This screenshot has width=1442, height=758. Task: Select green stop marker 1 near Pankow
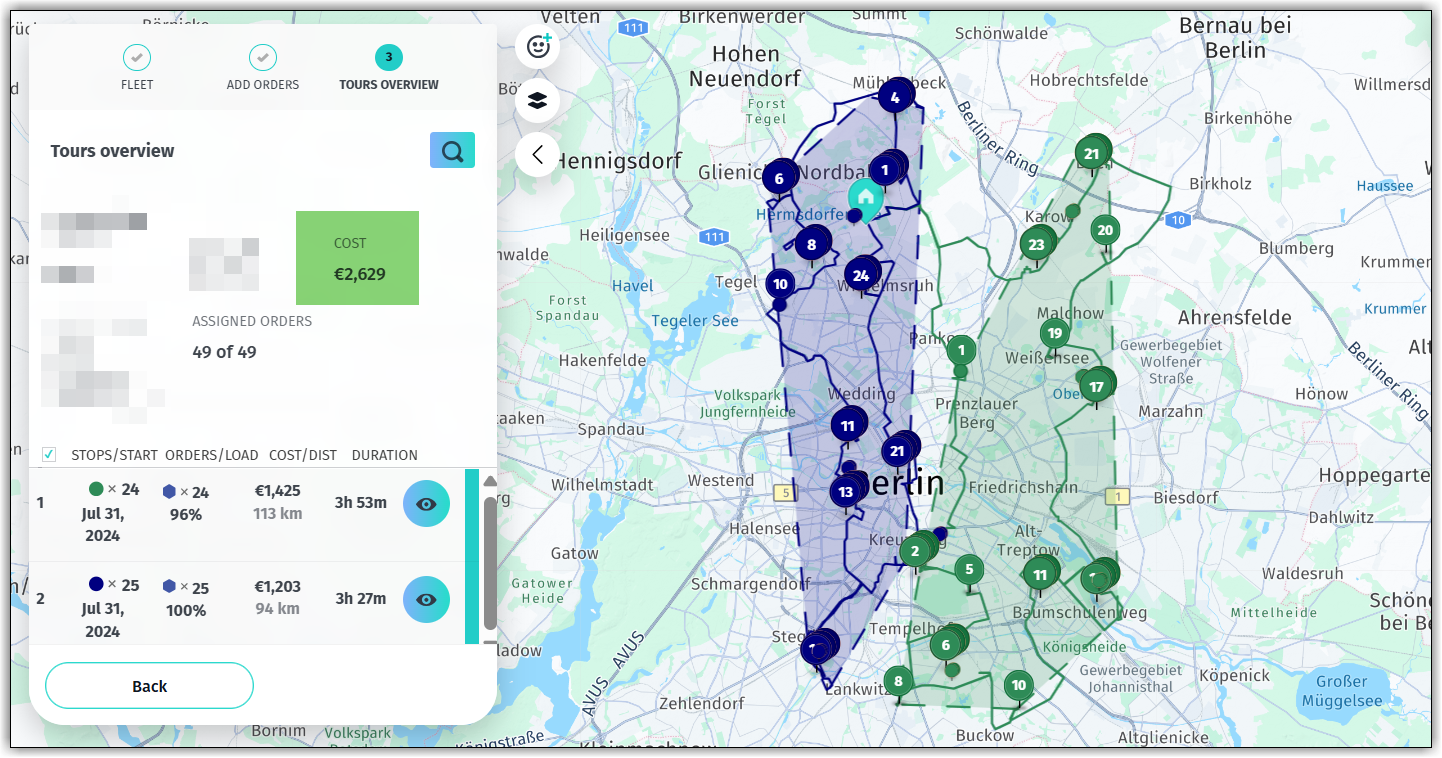[961, 350]
